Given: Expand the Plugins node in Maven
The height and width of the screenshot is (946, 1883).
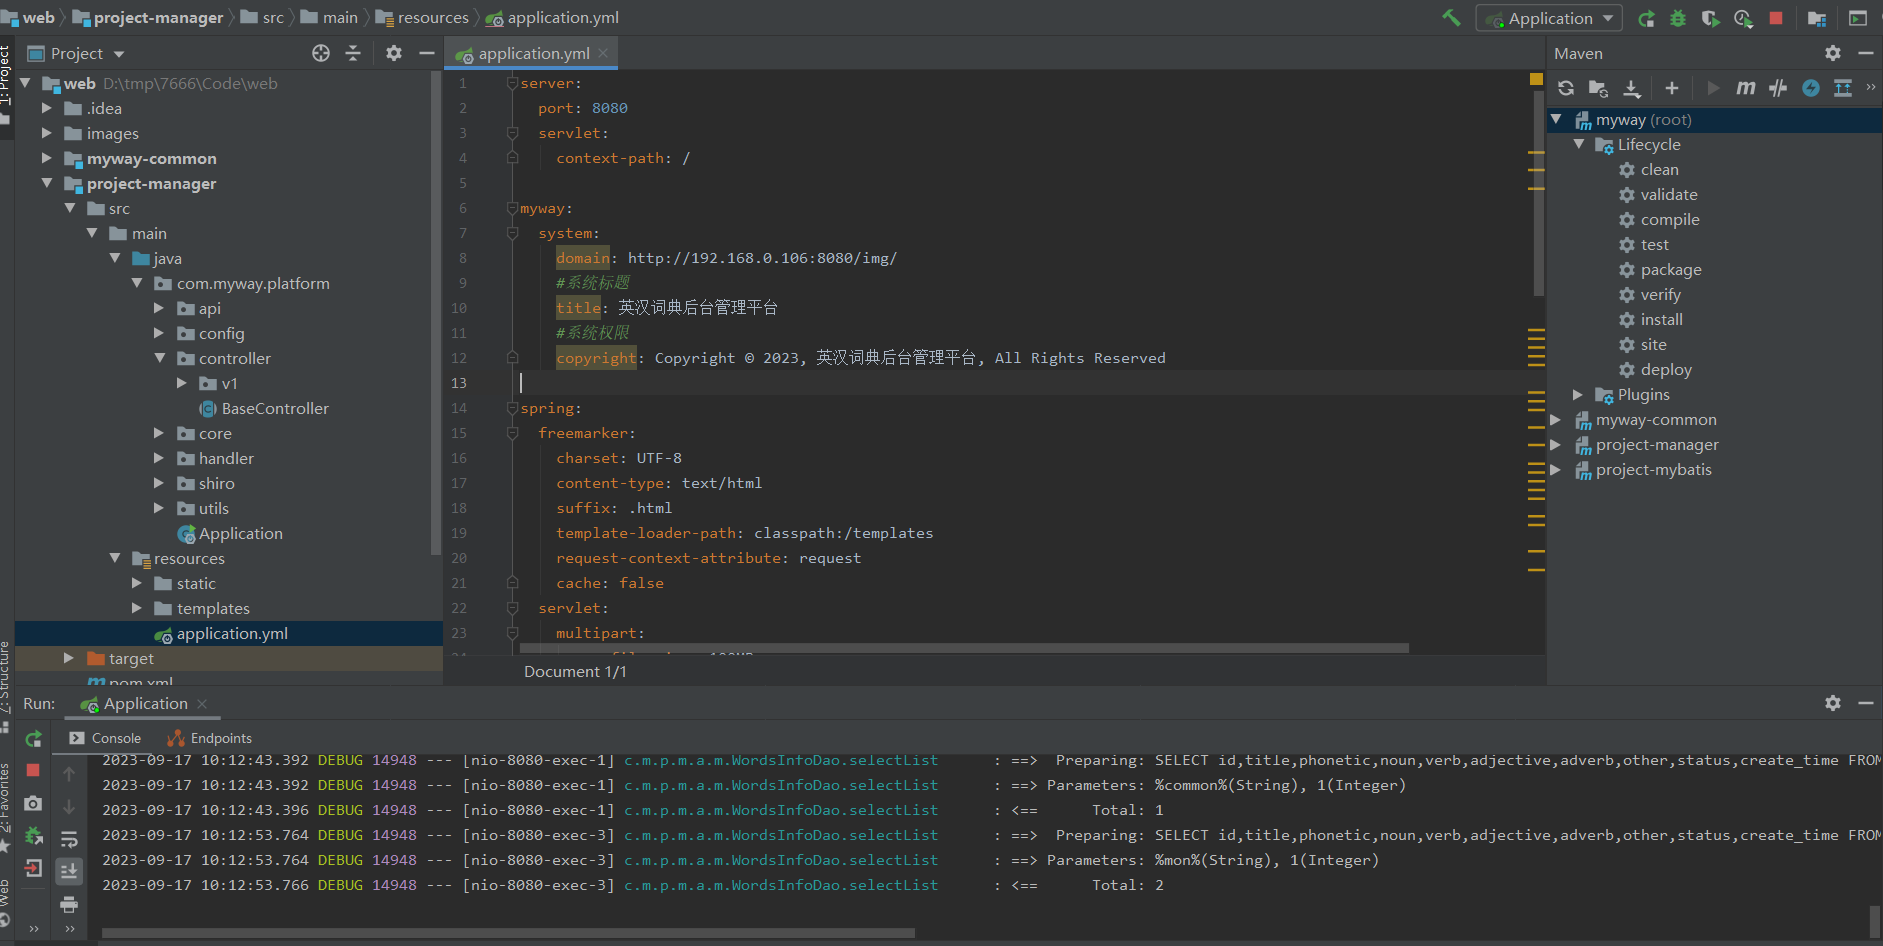Looking at the screenshot, I should point(1579,395).
